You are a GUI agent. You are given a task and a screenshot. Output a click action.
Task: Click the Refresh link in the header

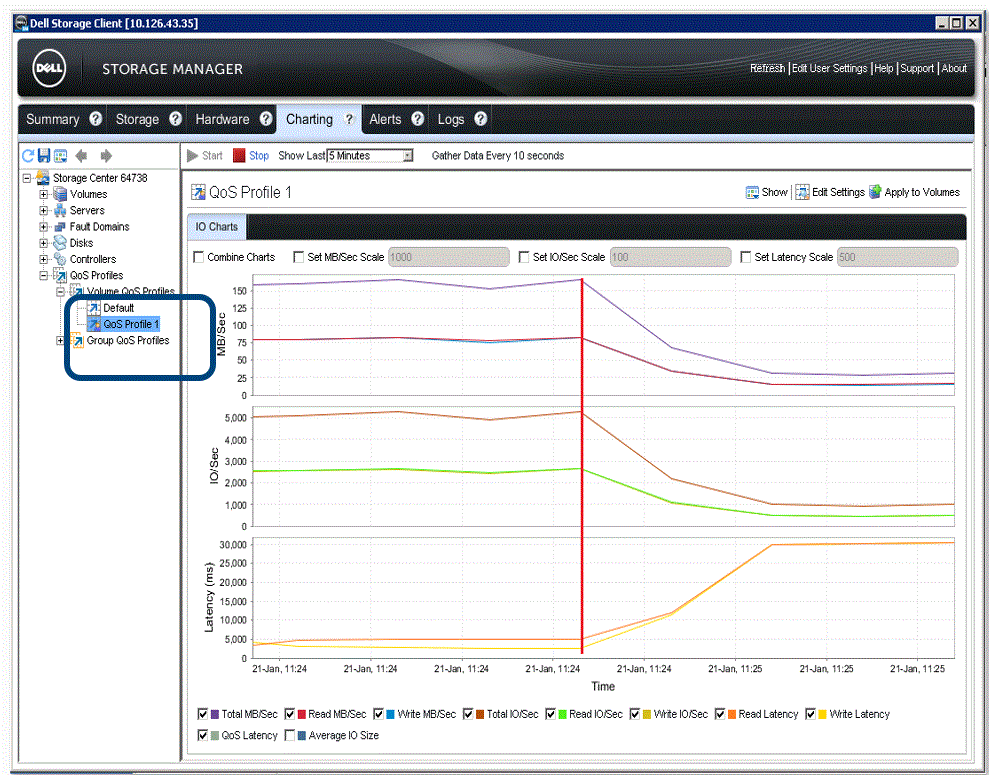coord(767,68)
